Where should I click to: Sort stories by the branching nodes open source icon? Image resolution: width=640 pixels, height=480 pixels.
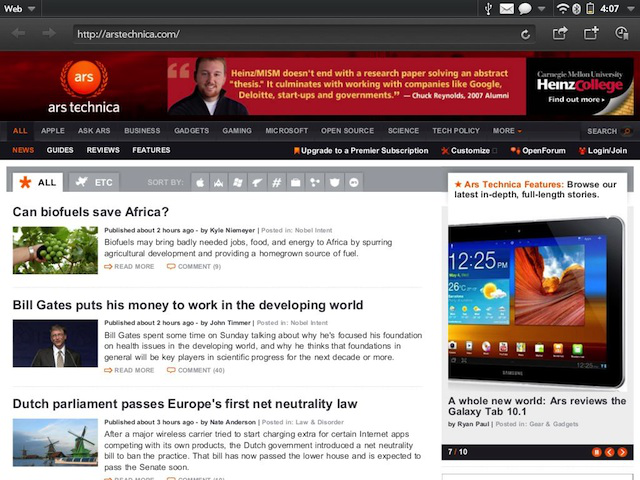tap(314, 182)
